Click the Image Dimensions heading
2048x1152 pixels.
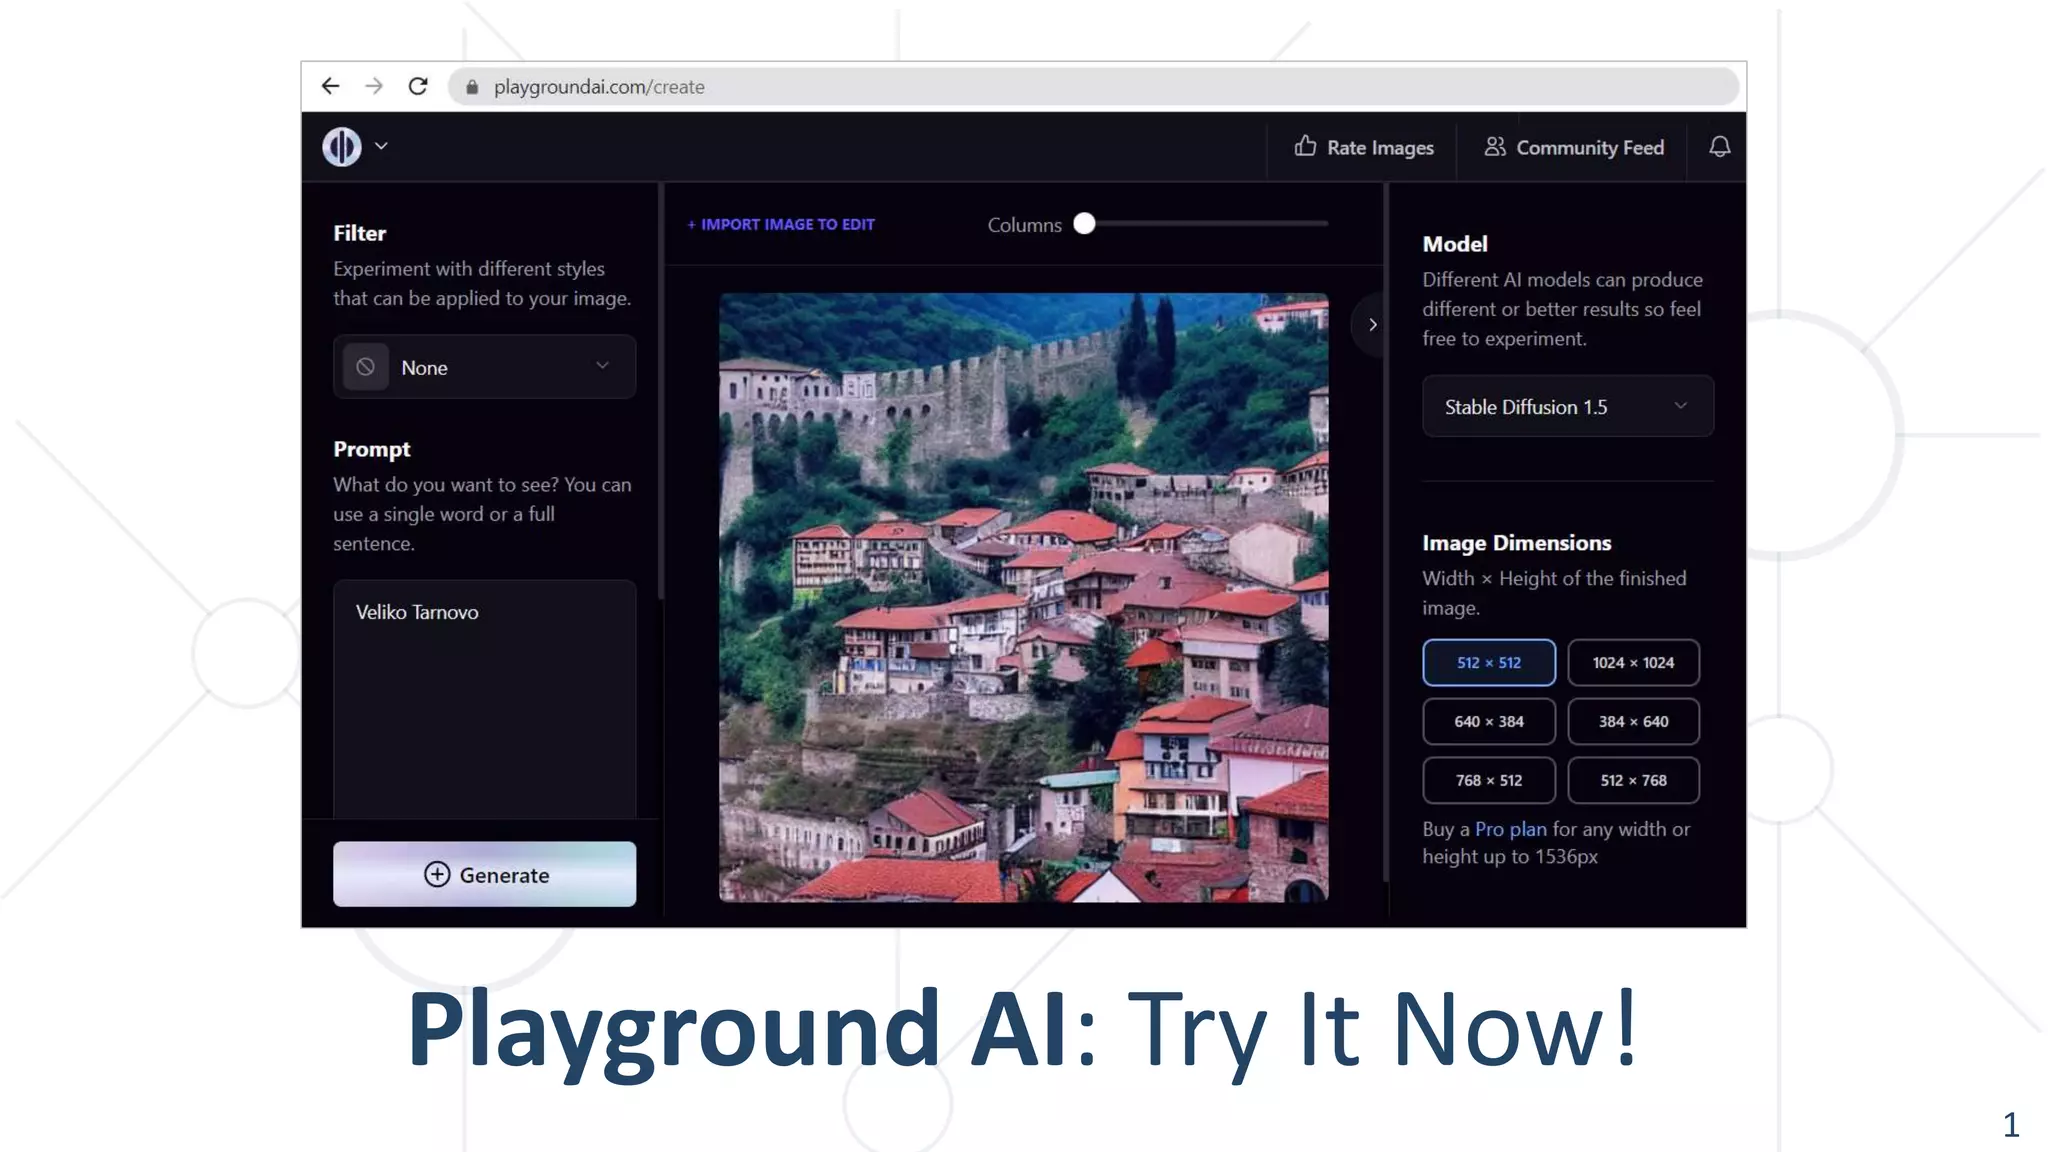tap(1517, 543)
